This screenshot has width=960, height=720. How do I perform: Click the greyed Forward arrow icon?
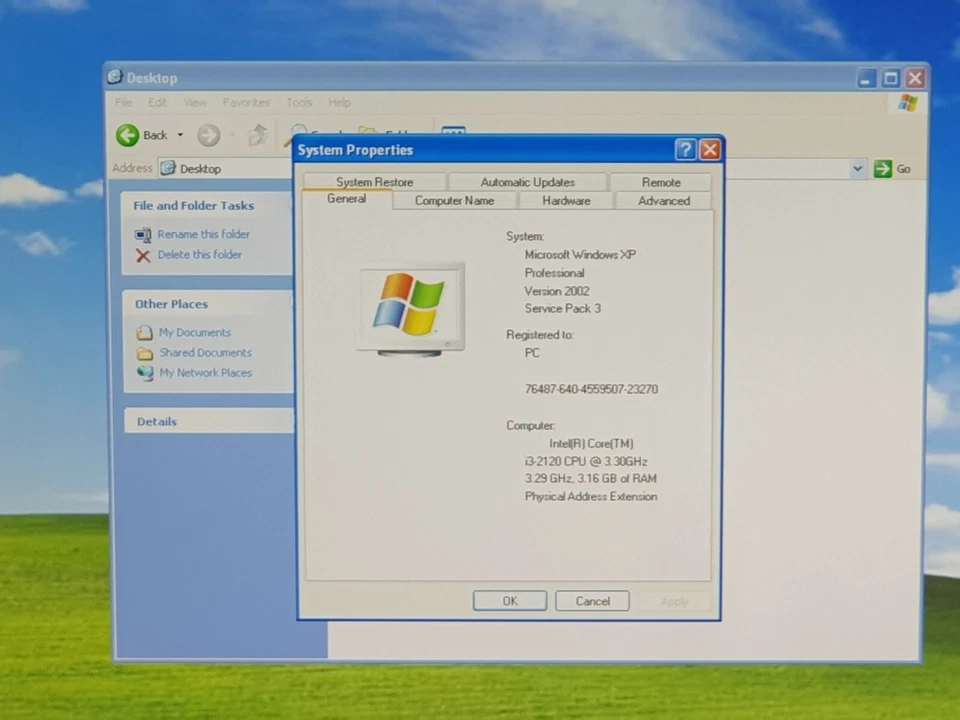tap(209, 135)
